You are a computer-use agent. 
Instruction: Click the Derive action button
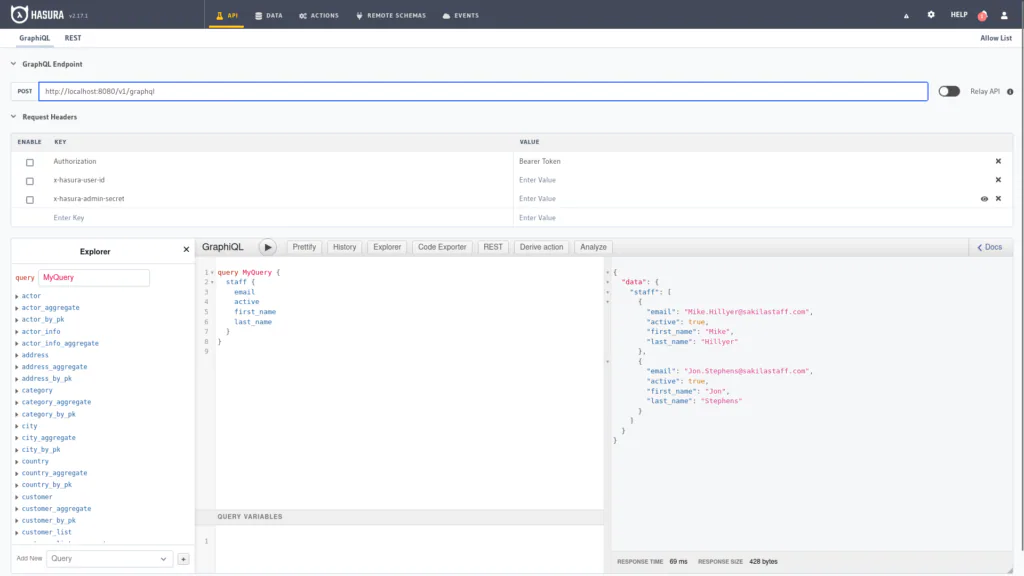click(541, 248)
